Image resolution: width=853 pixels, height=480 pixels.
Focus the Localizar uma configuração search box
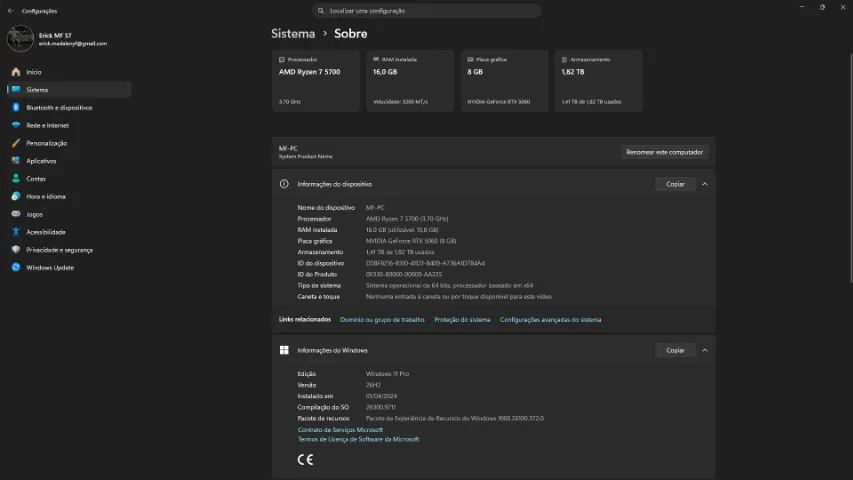426,11
